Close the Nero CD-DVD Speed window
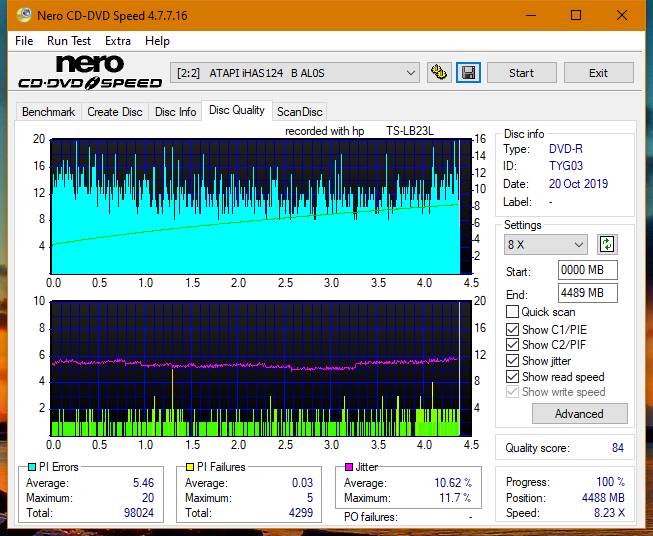Viewport: 653px width, 536px height. [x=622, y=15]
